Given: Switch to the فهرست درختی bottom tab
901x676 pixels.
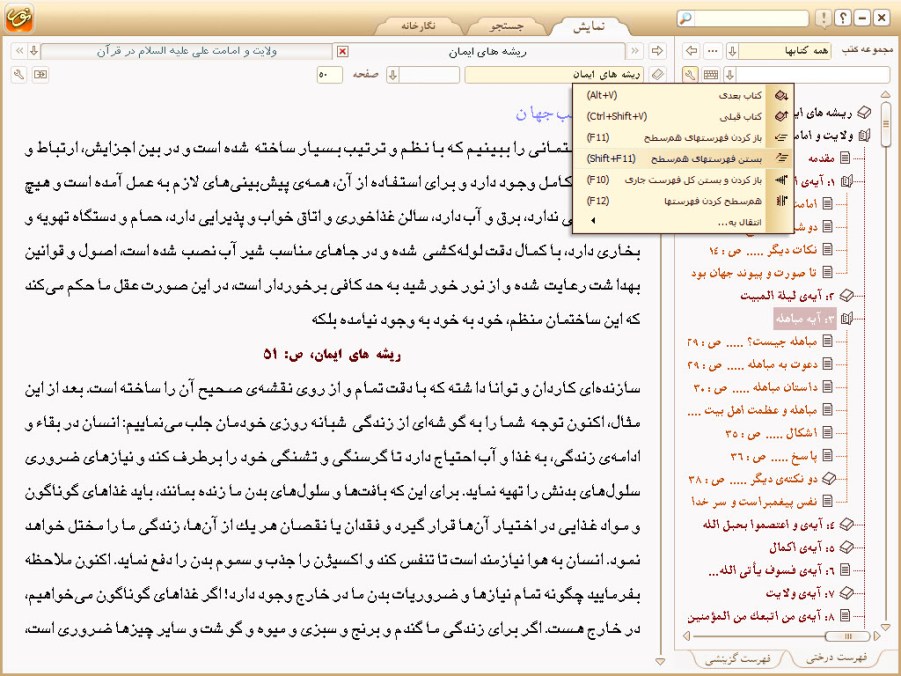Looking at the screenshot, I should [x=836, y=657].
